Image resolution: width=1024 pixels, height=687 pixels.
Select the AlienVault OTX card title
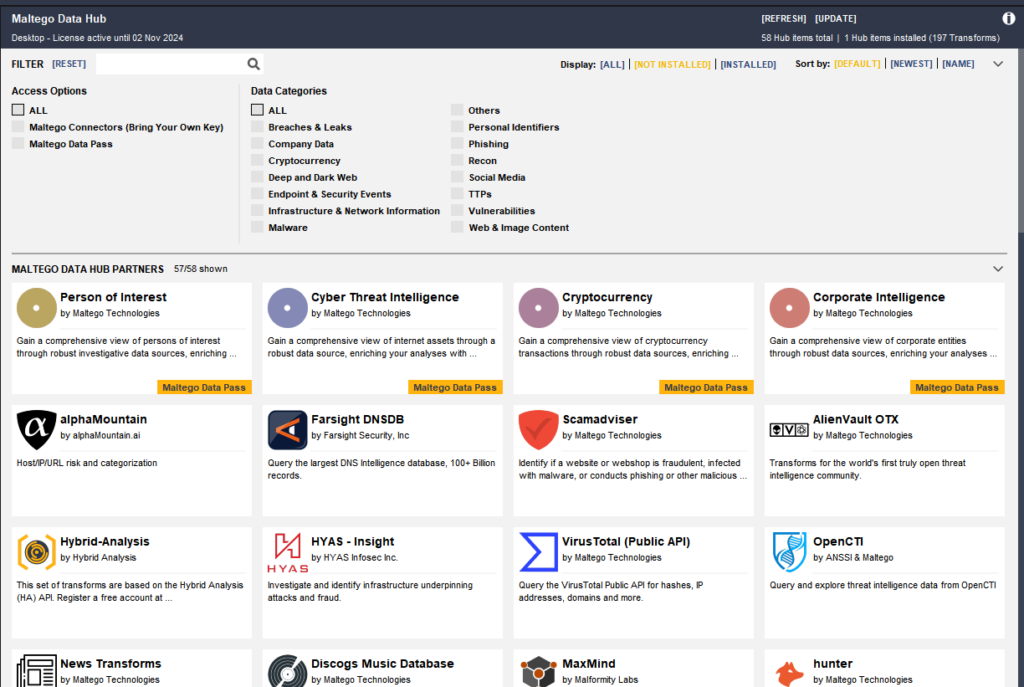click(856, 419)
